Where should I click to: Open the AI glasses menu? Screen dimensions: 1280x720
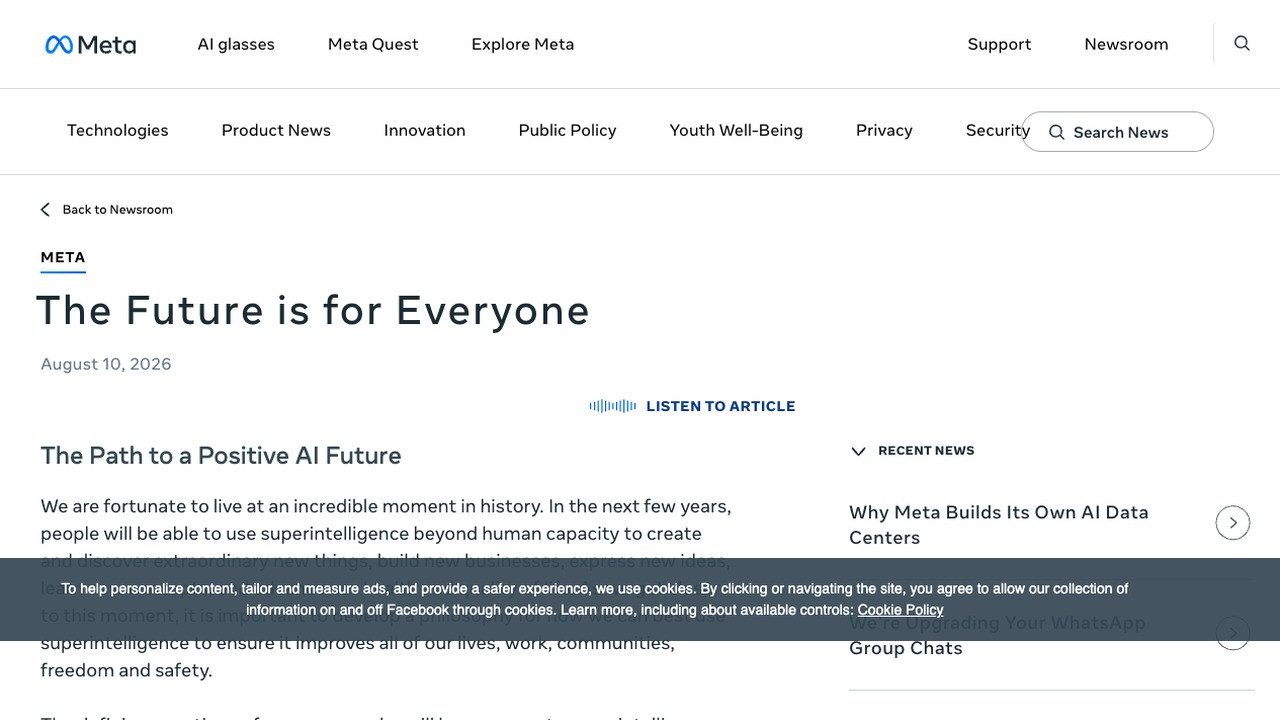pos(236,44)
